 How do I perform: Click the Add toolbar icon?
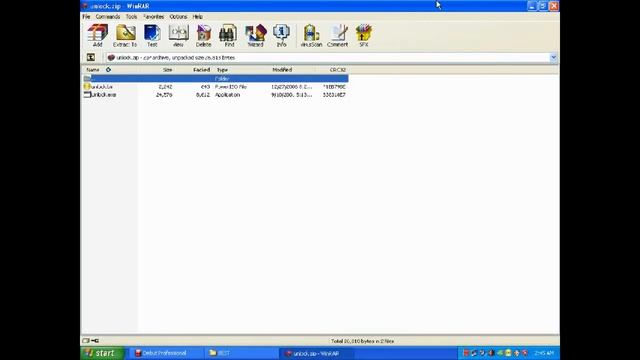click(98, 36)
